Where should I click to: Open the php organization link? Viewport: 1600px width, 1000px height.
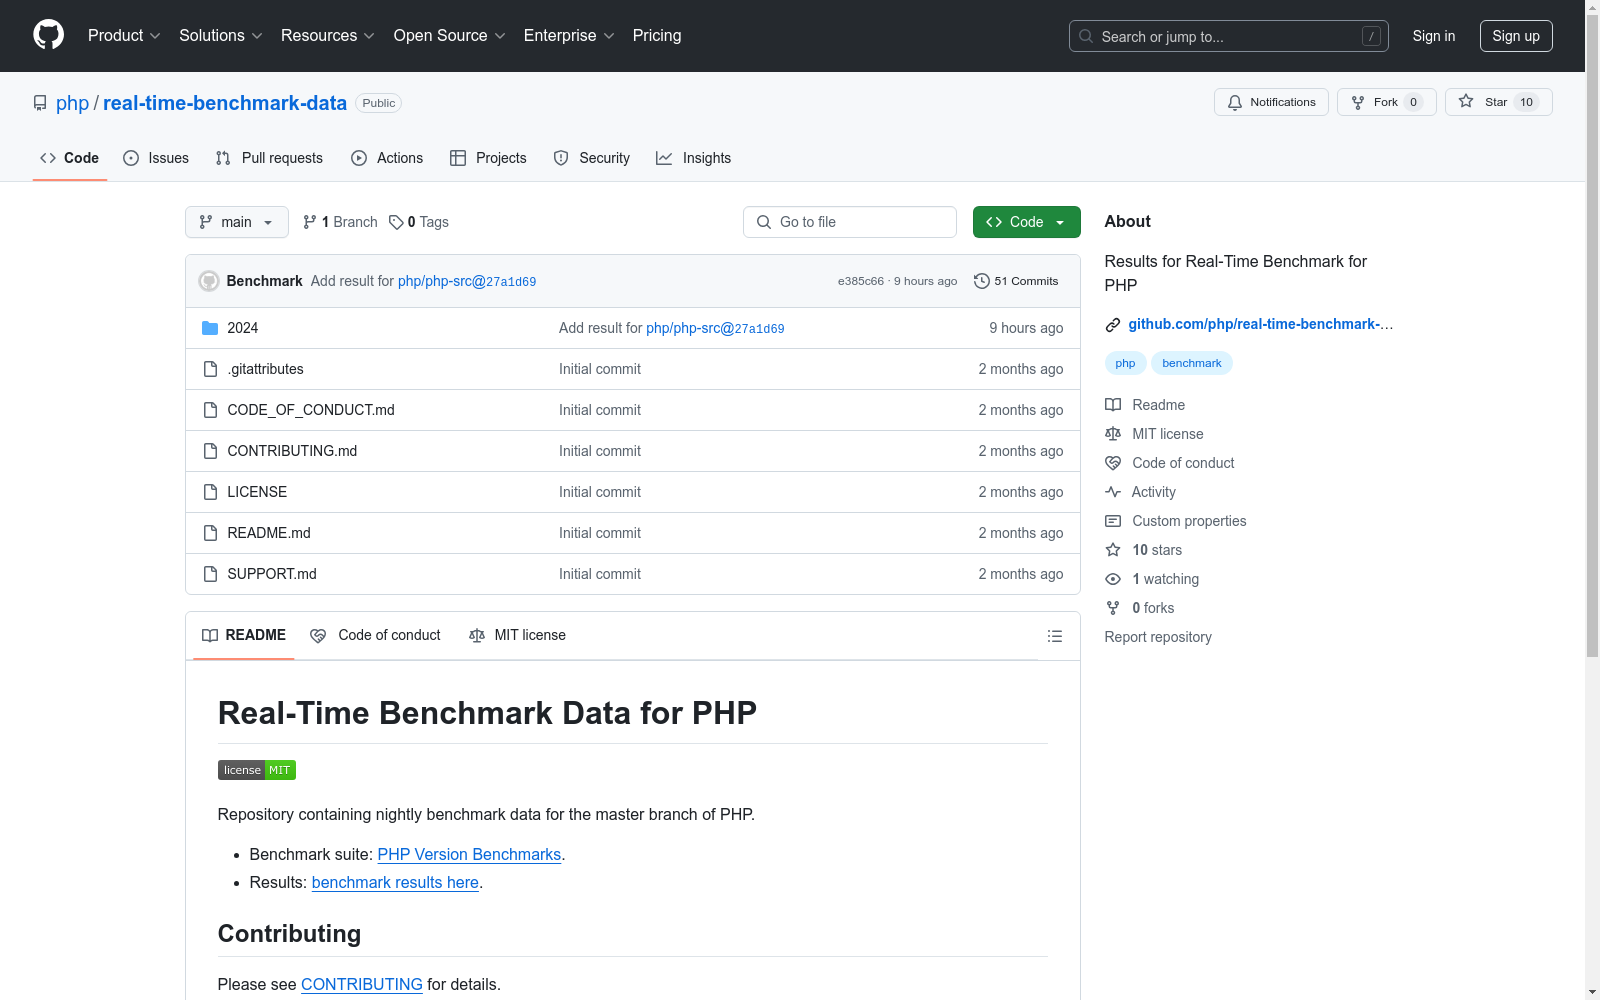tap(72, 103)
